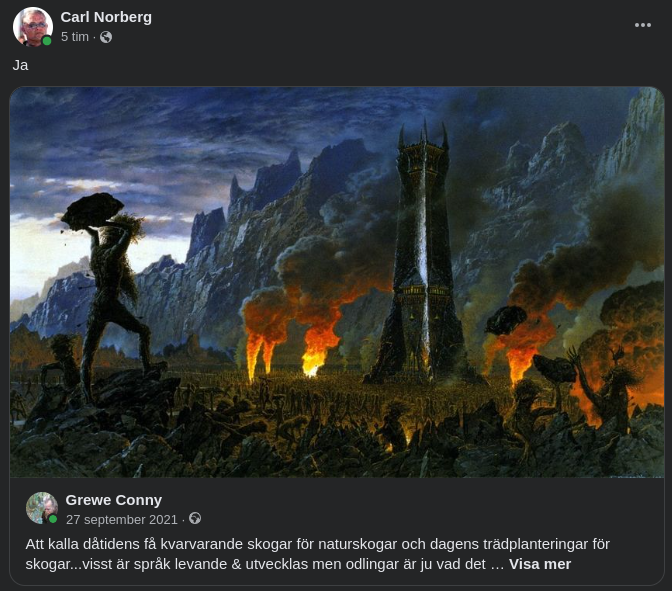Open the 27 september 2021 date link
The width and height of the screenshot is (672, 591).
coord(122,519)
